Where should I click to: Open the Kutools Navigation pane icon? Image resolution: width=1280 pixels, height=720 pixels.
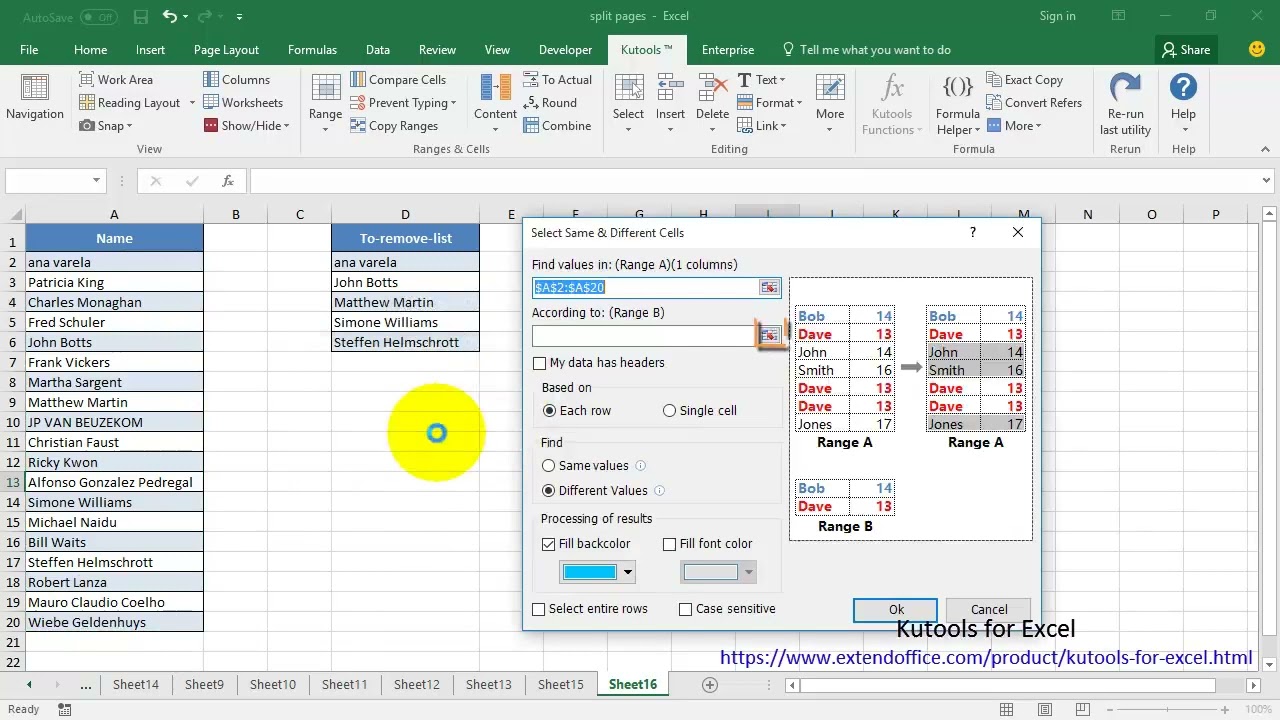pyautogui.click(x=35, y=90)
